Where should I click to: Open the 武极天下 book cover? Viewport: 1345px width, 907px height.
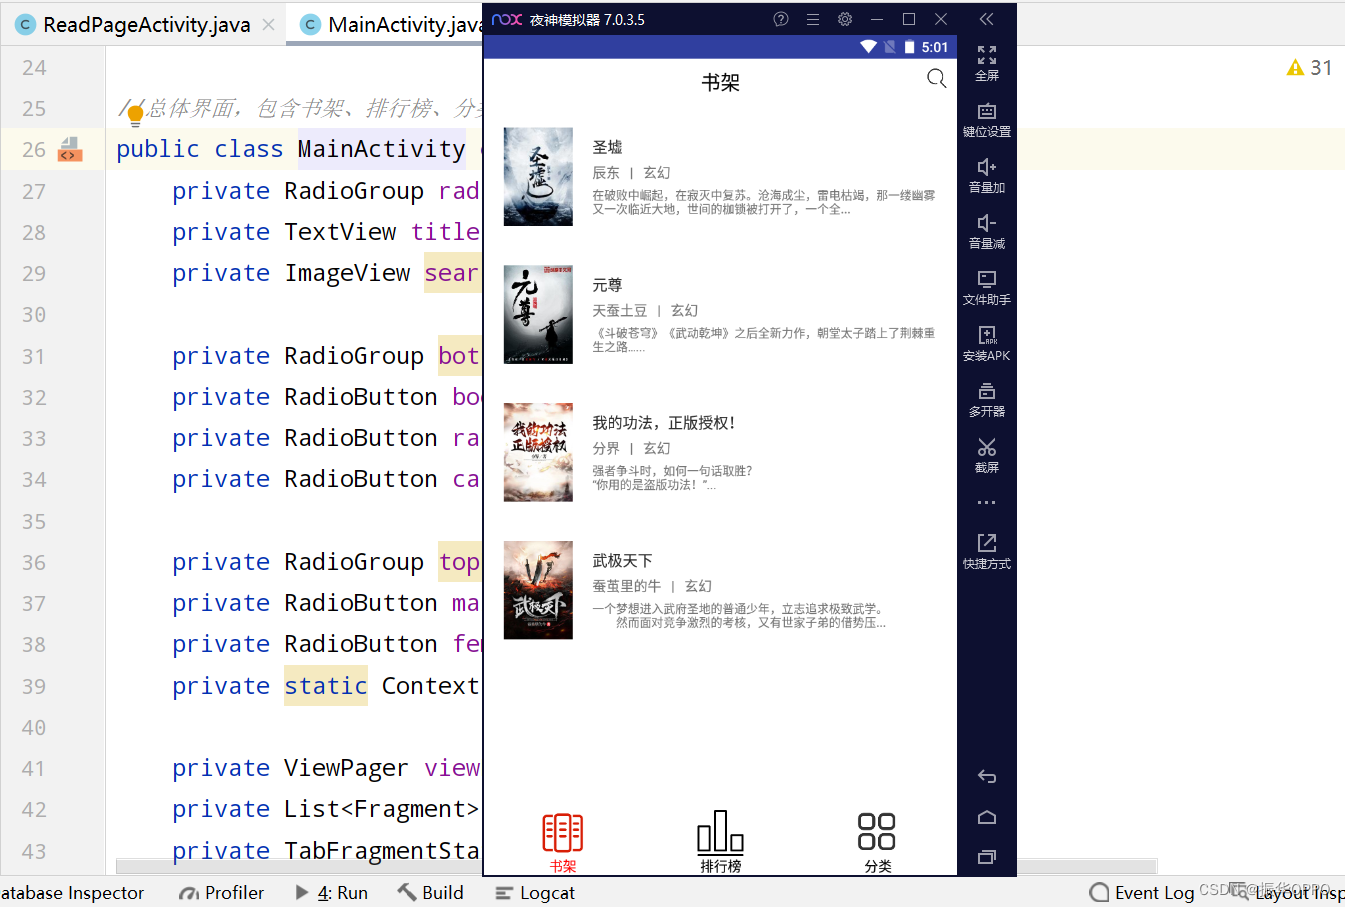point(538,590)
